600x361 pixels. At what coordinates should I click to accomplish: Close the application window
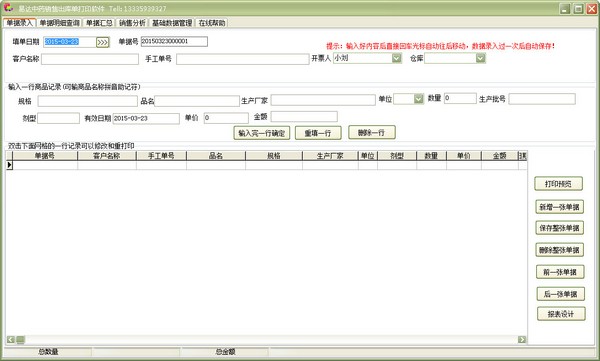592,9
